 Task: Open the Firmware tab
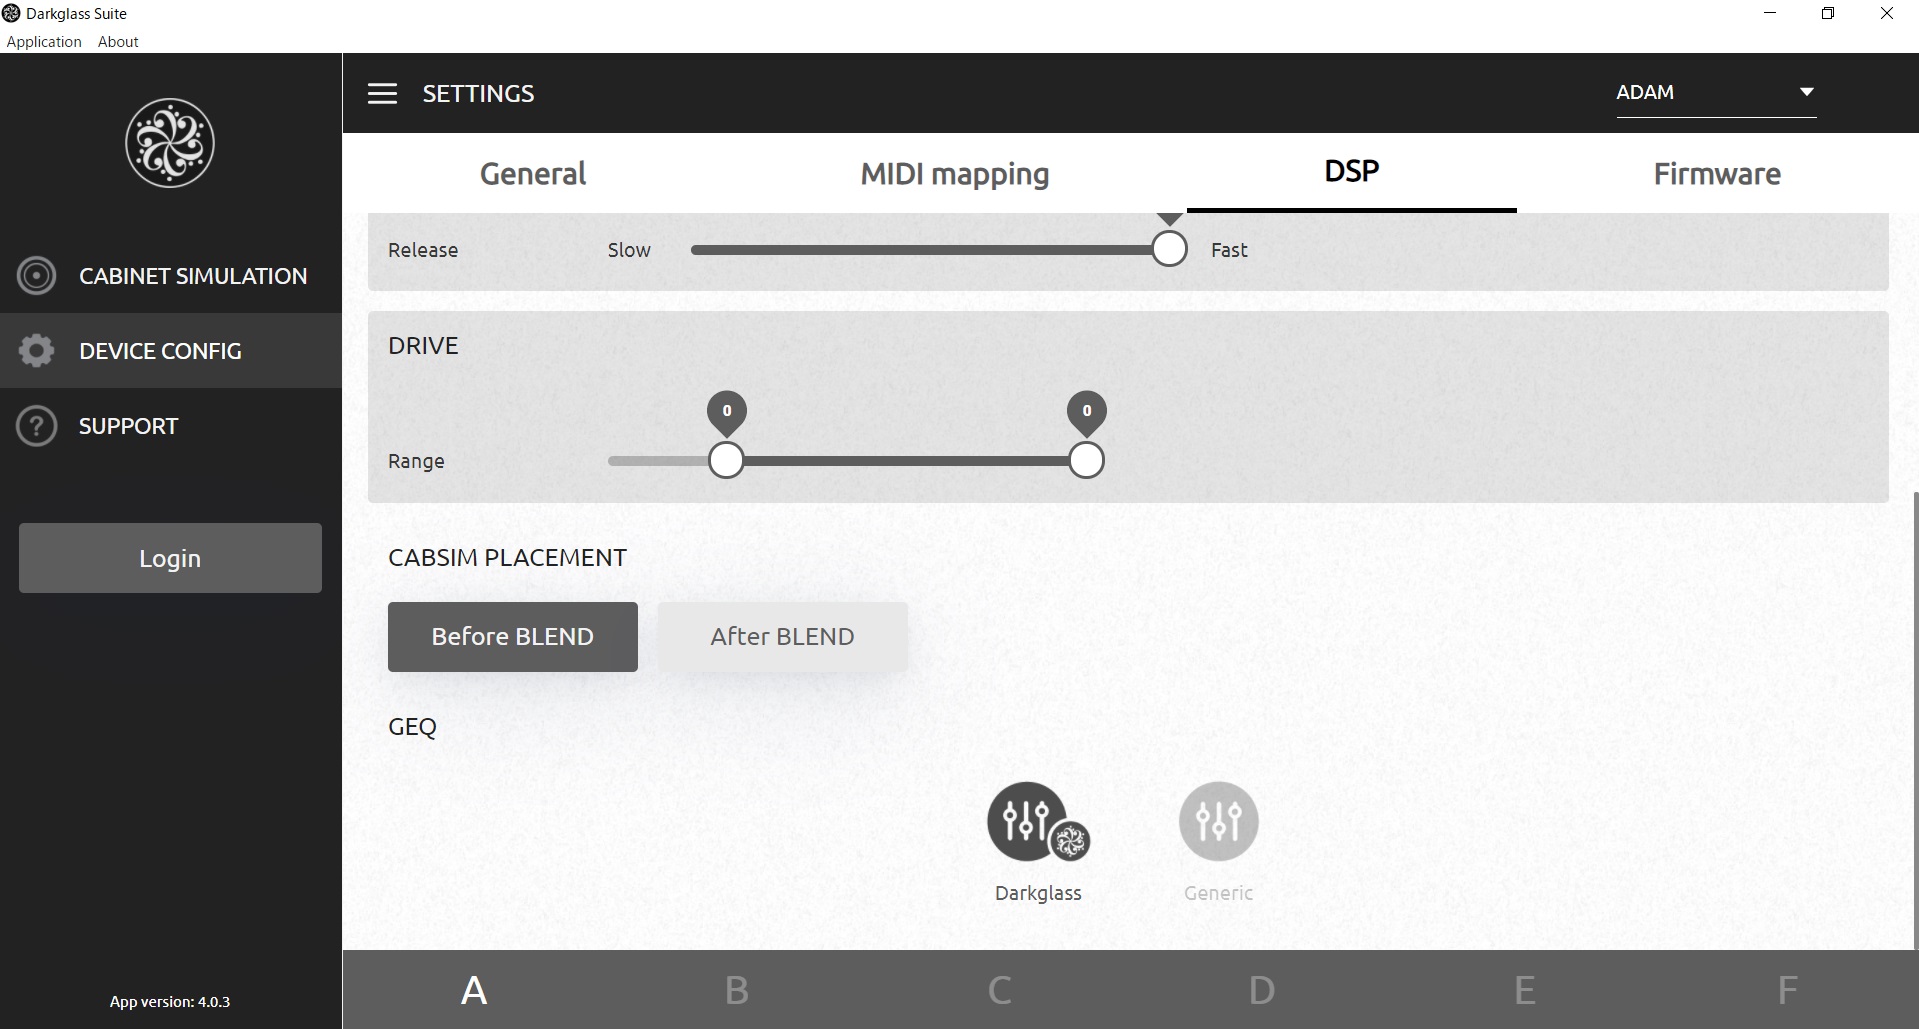tap(1717, 174)
